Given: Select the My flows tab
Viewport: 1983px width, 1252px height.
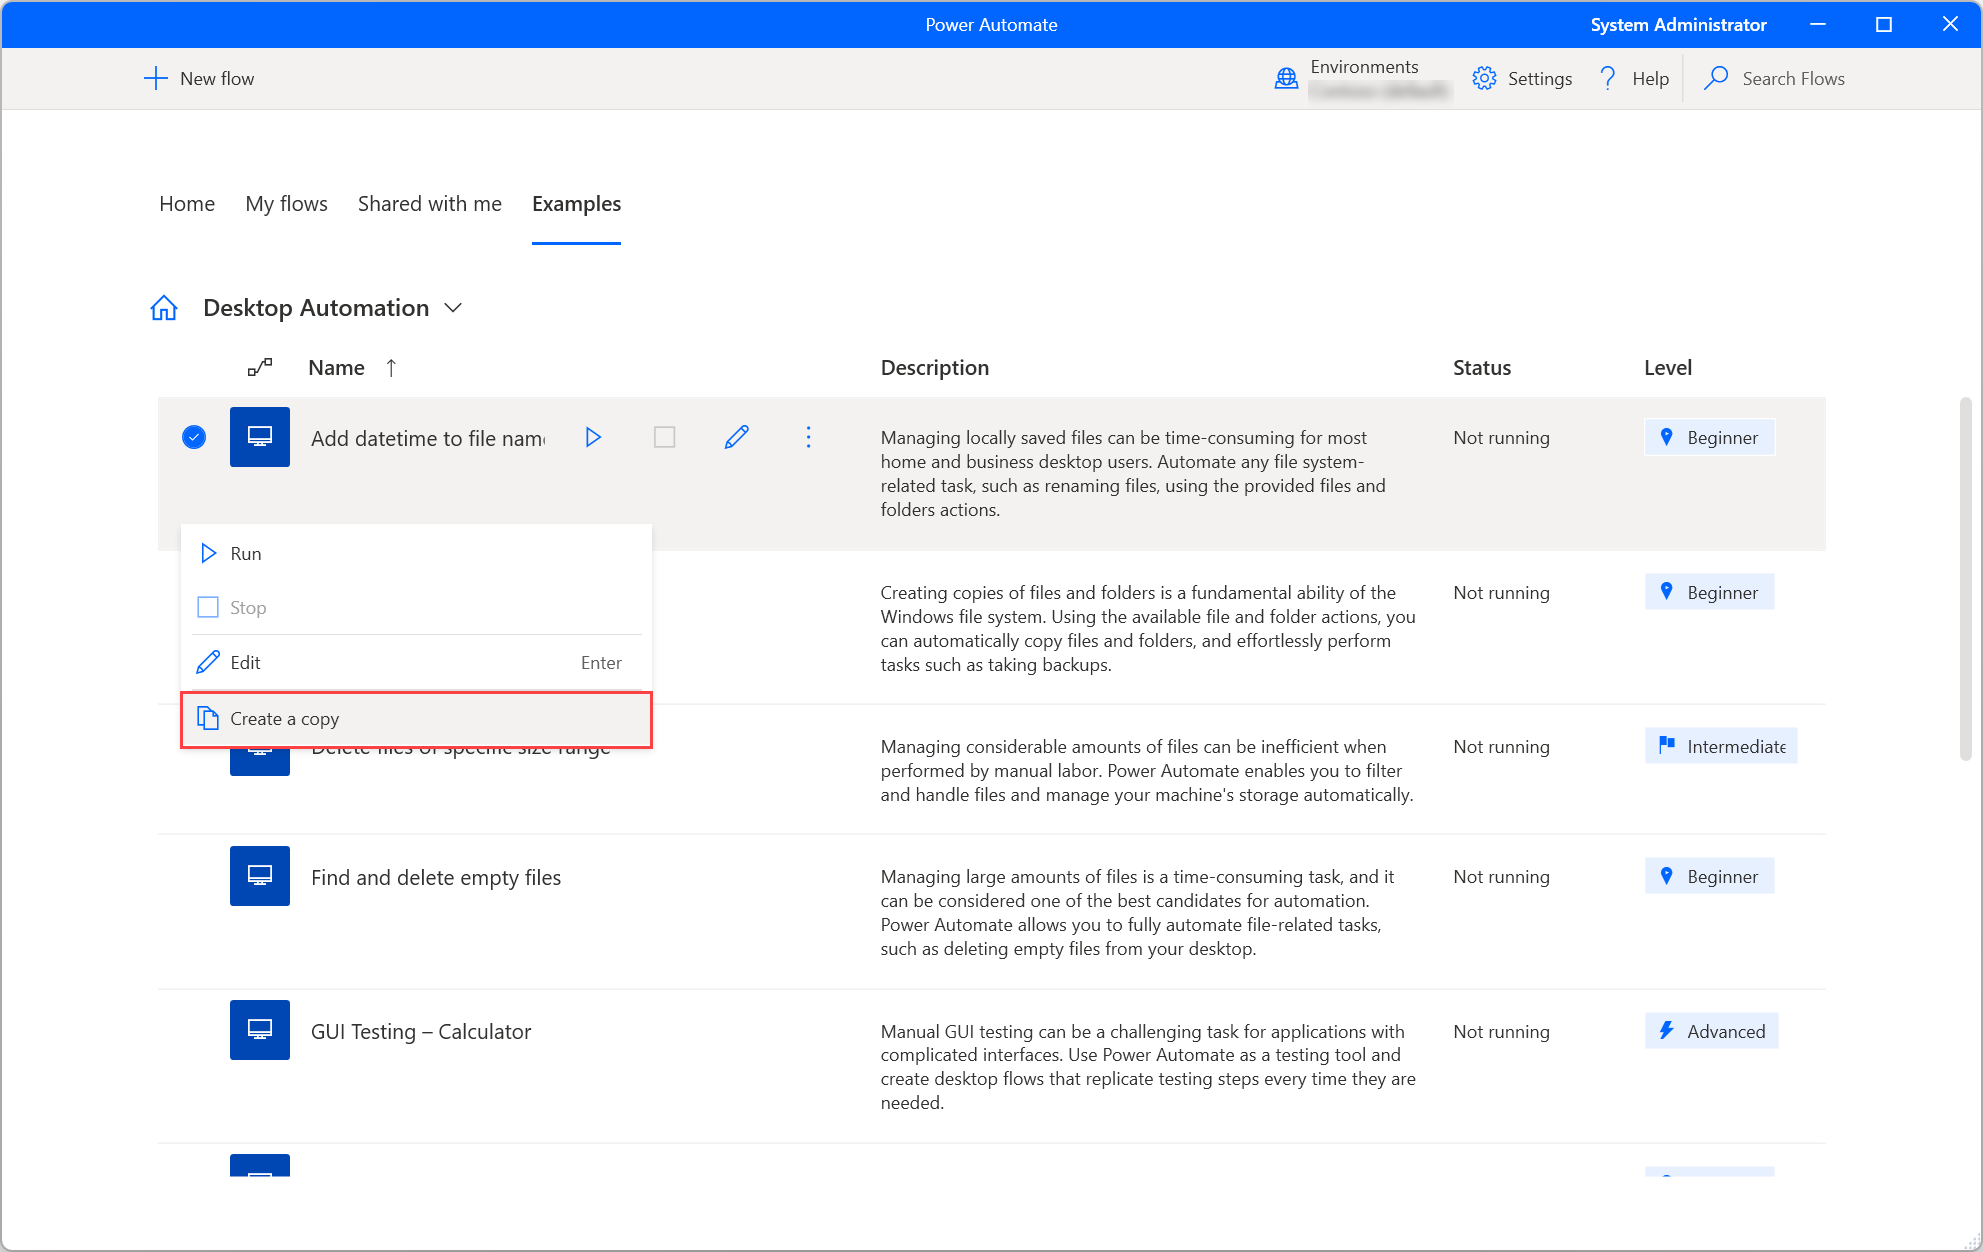Looking at the screenshot, I should [286, 203].
